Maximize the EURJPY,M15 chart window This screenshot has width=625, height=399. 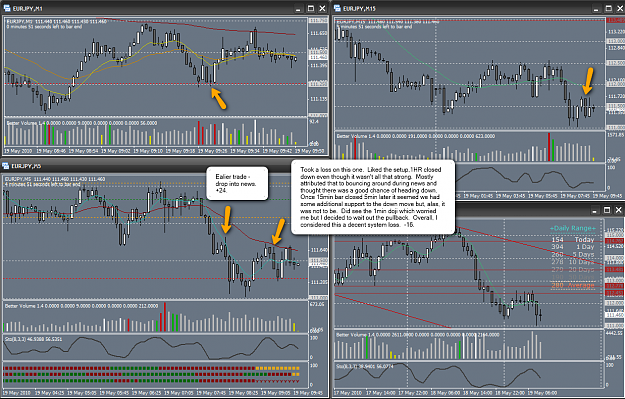tap(609, 8)
